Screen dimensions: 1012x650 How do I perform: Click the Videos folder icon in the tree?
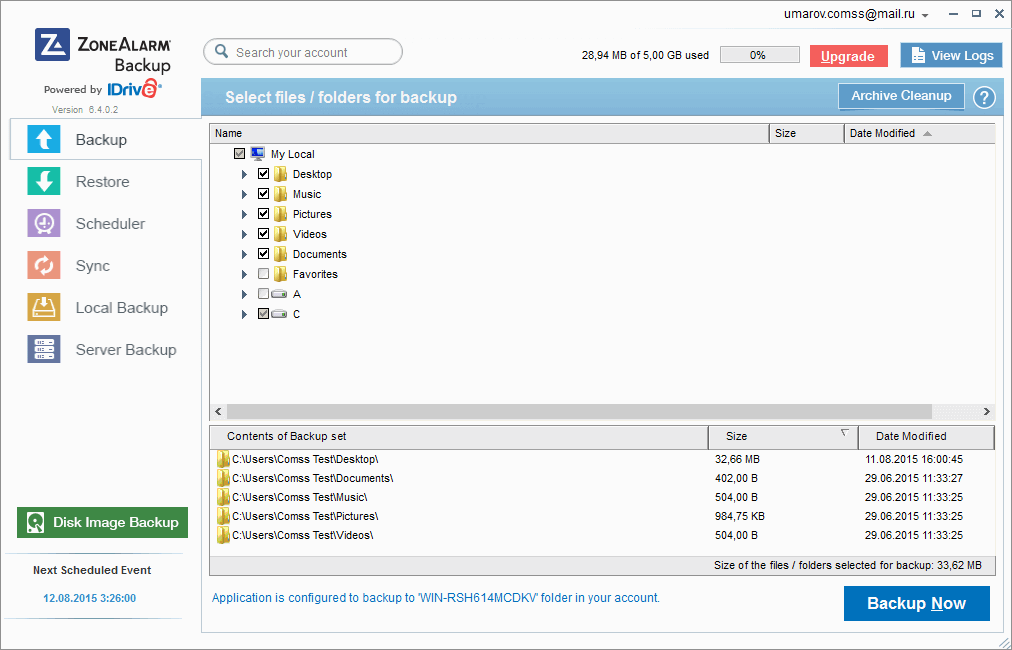pyautogui.click(x=280, y=234)
